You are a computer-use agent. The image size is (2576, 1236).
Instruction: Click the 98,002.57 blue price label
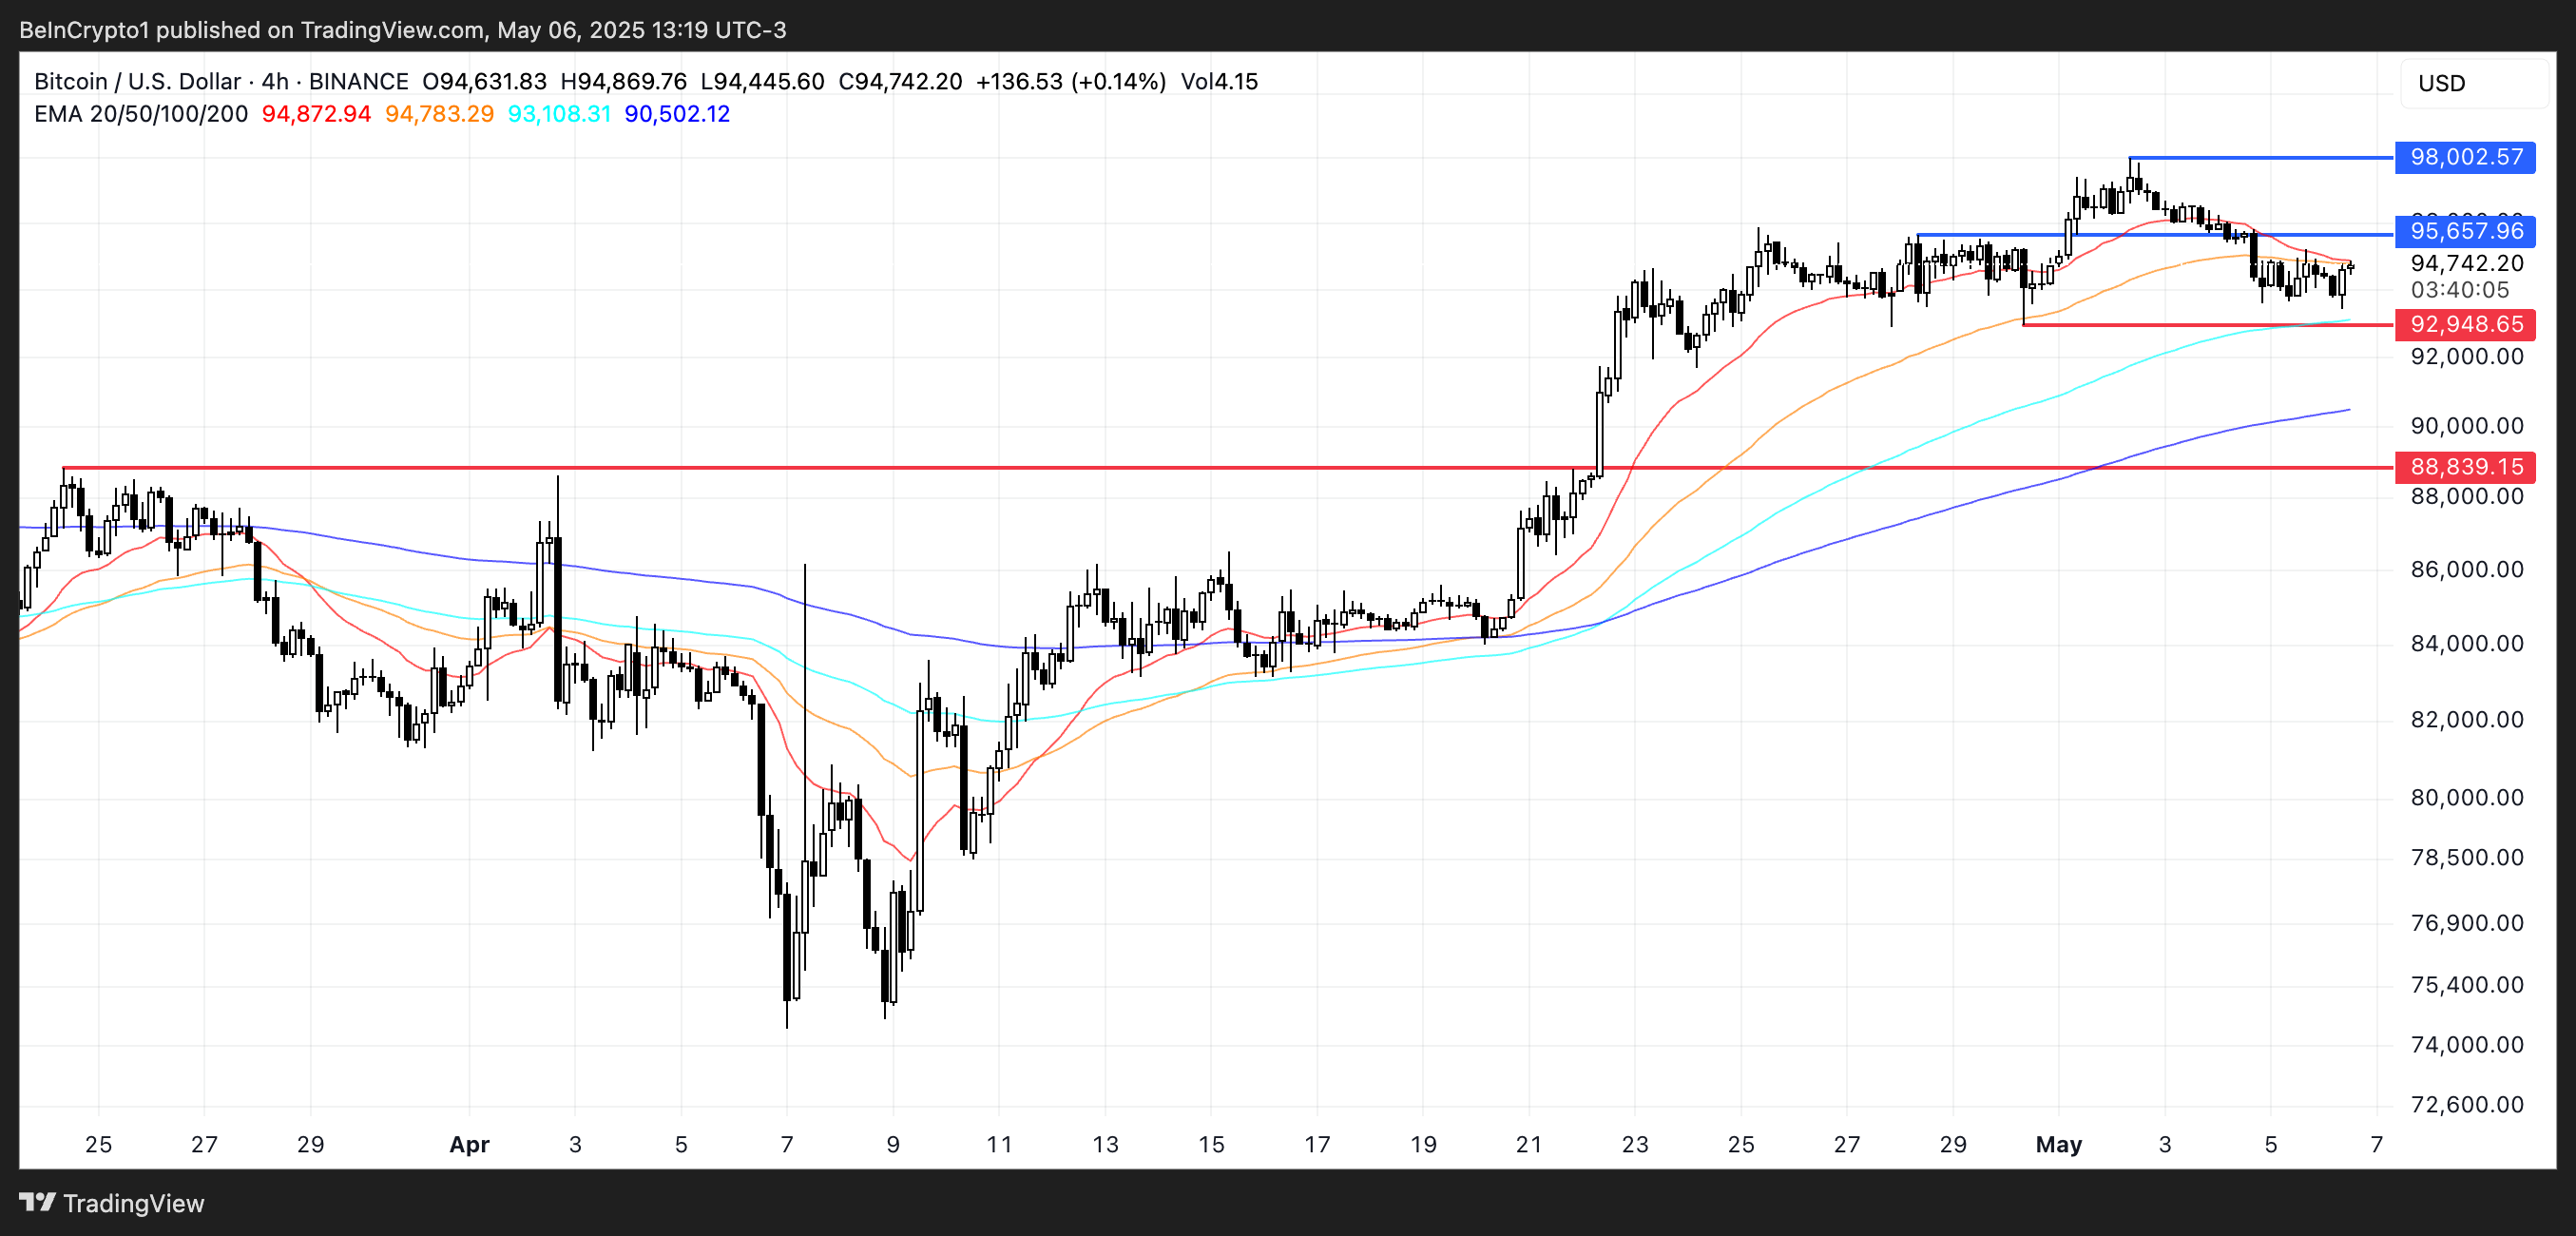click(2465, 157)
